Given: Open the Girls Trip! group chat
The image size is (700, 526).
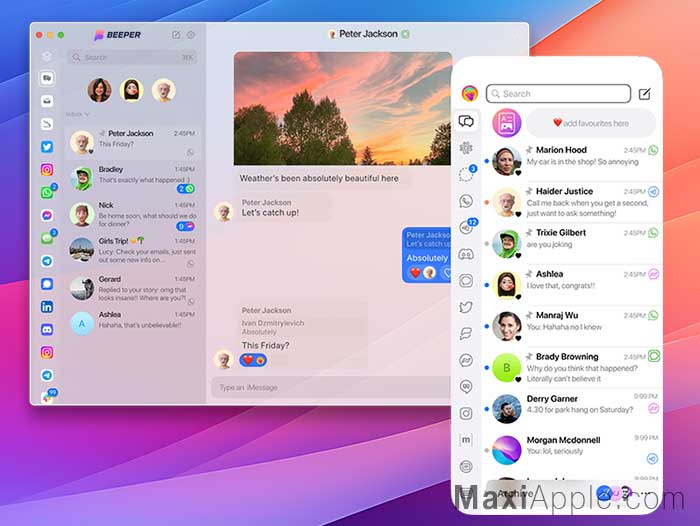Looking at the screenshot, I should coord(133,252).
